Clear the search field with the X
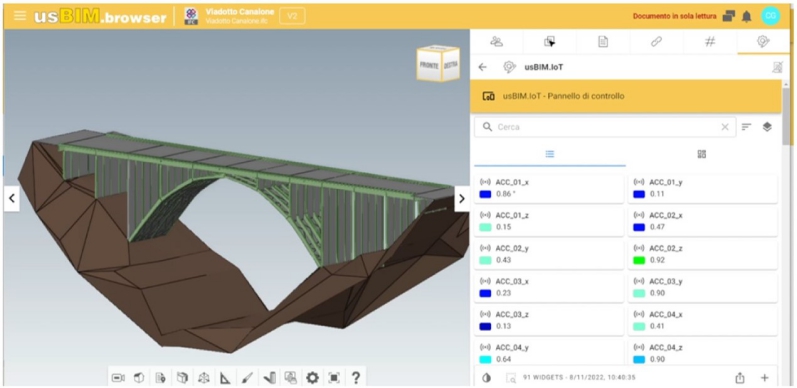 725,127
